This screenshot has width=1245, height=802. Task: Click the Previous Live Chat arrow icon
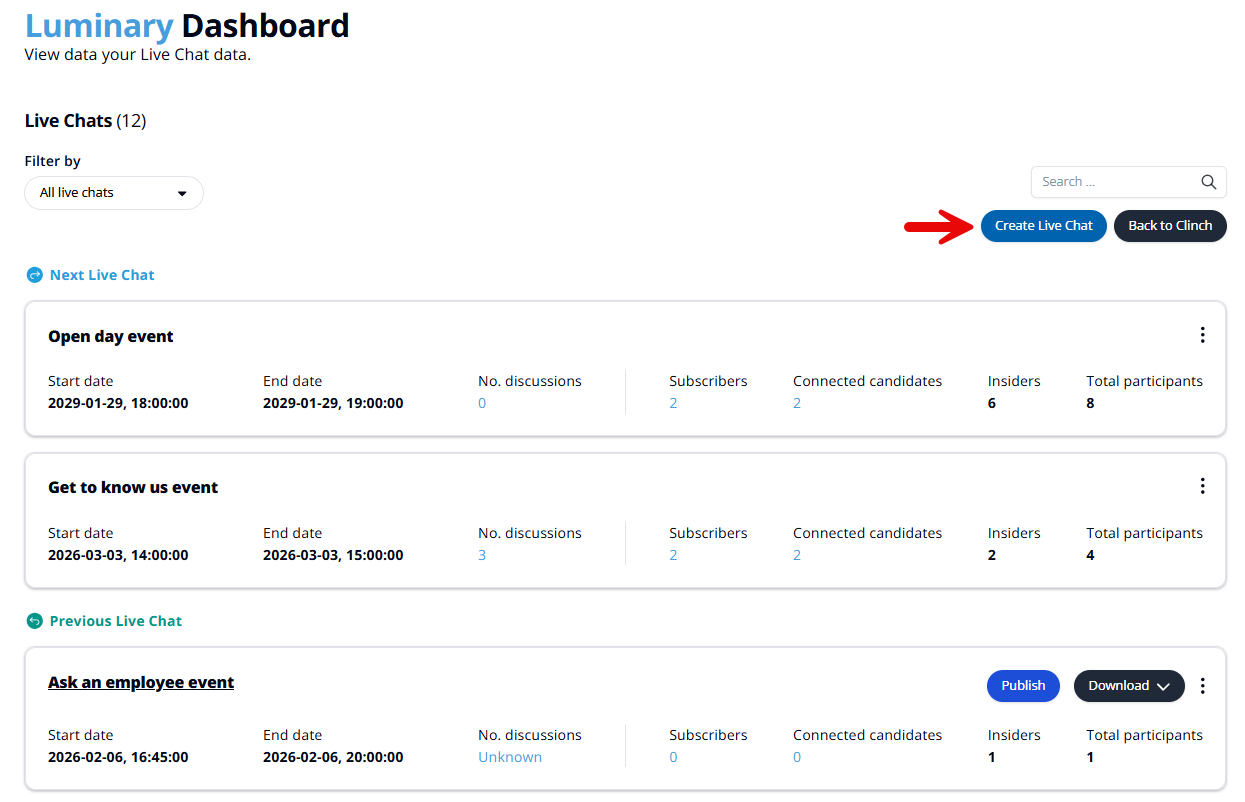(x=35, y=621)
